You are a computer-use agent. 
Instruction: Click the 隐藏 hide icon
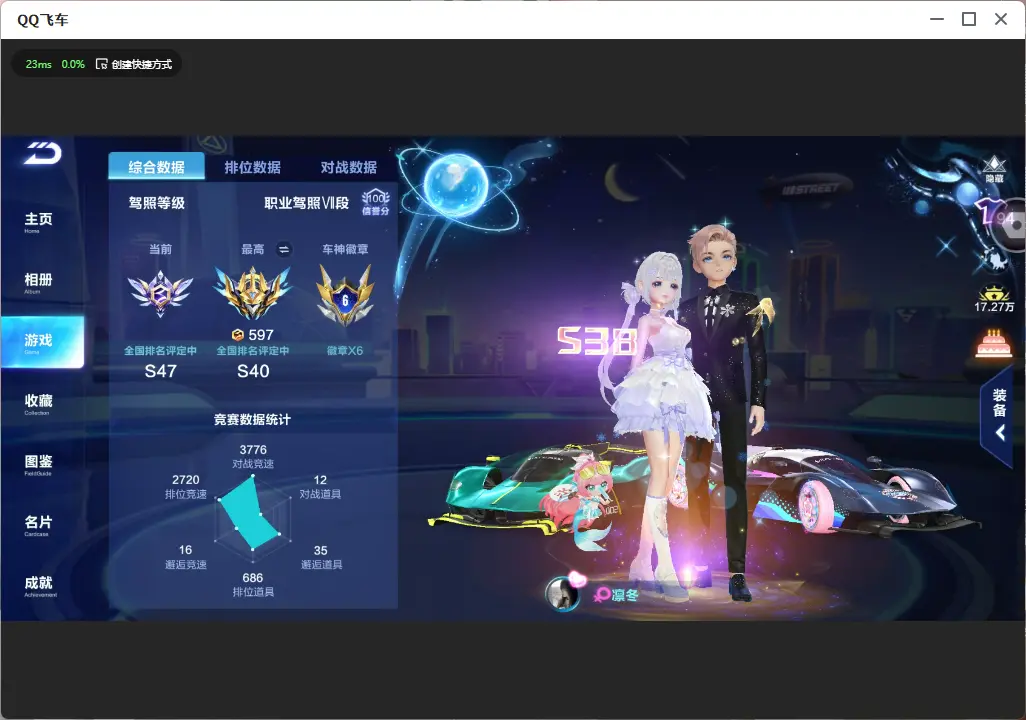994,169
